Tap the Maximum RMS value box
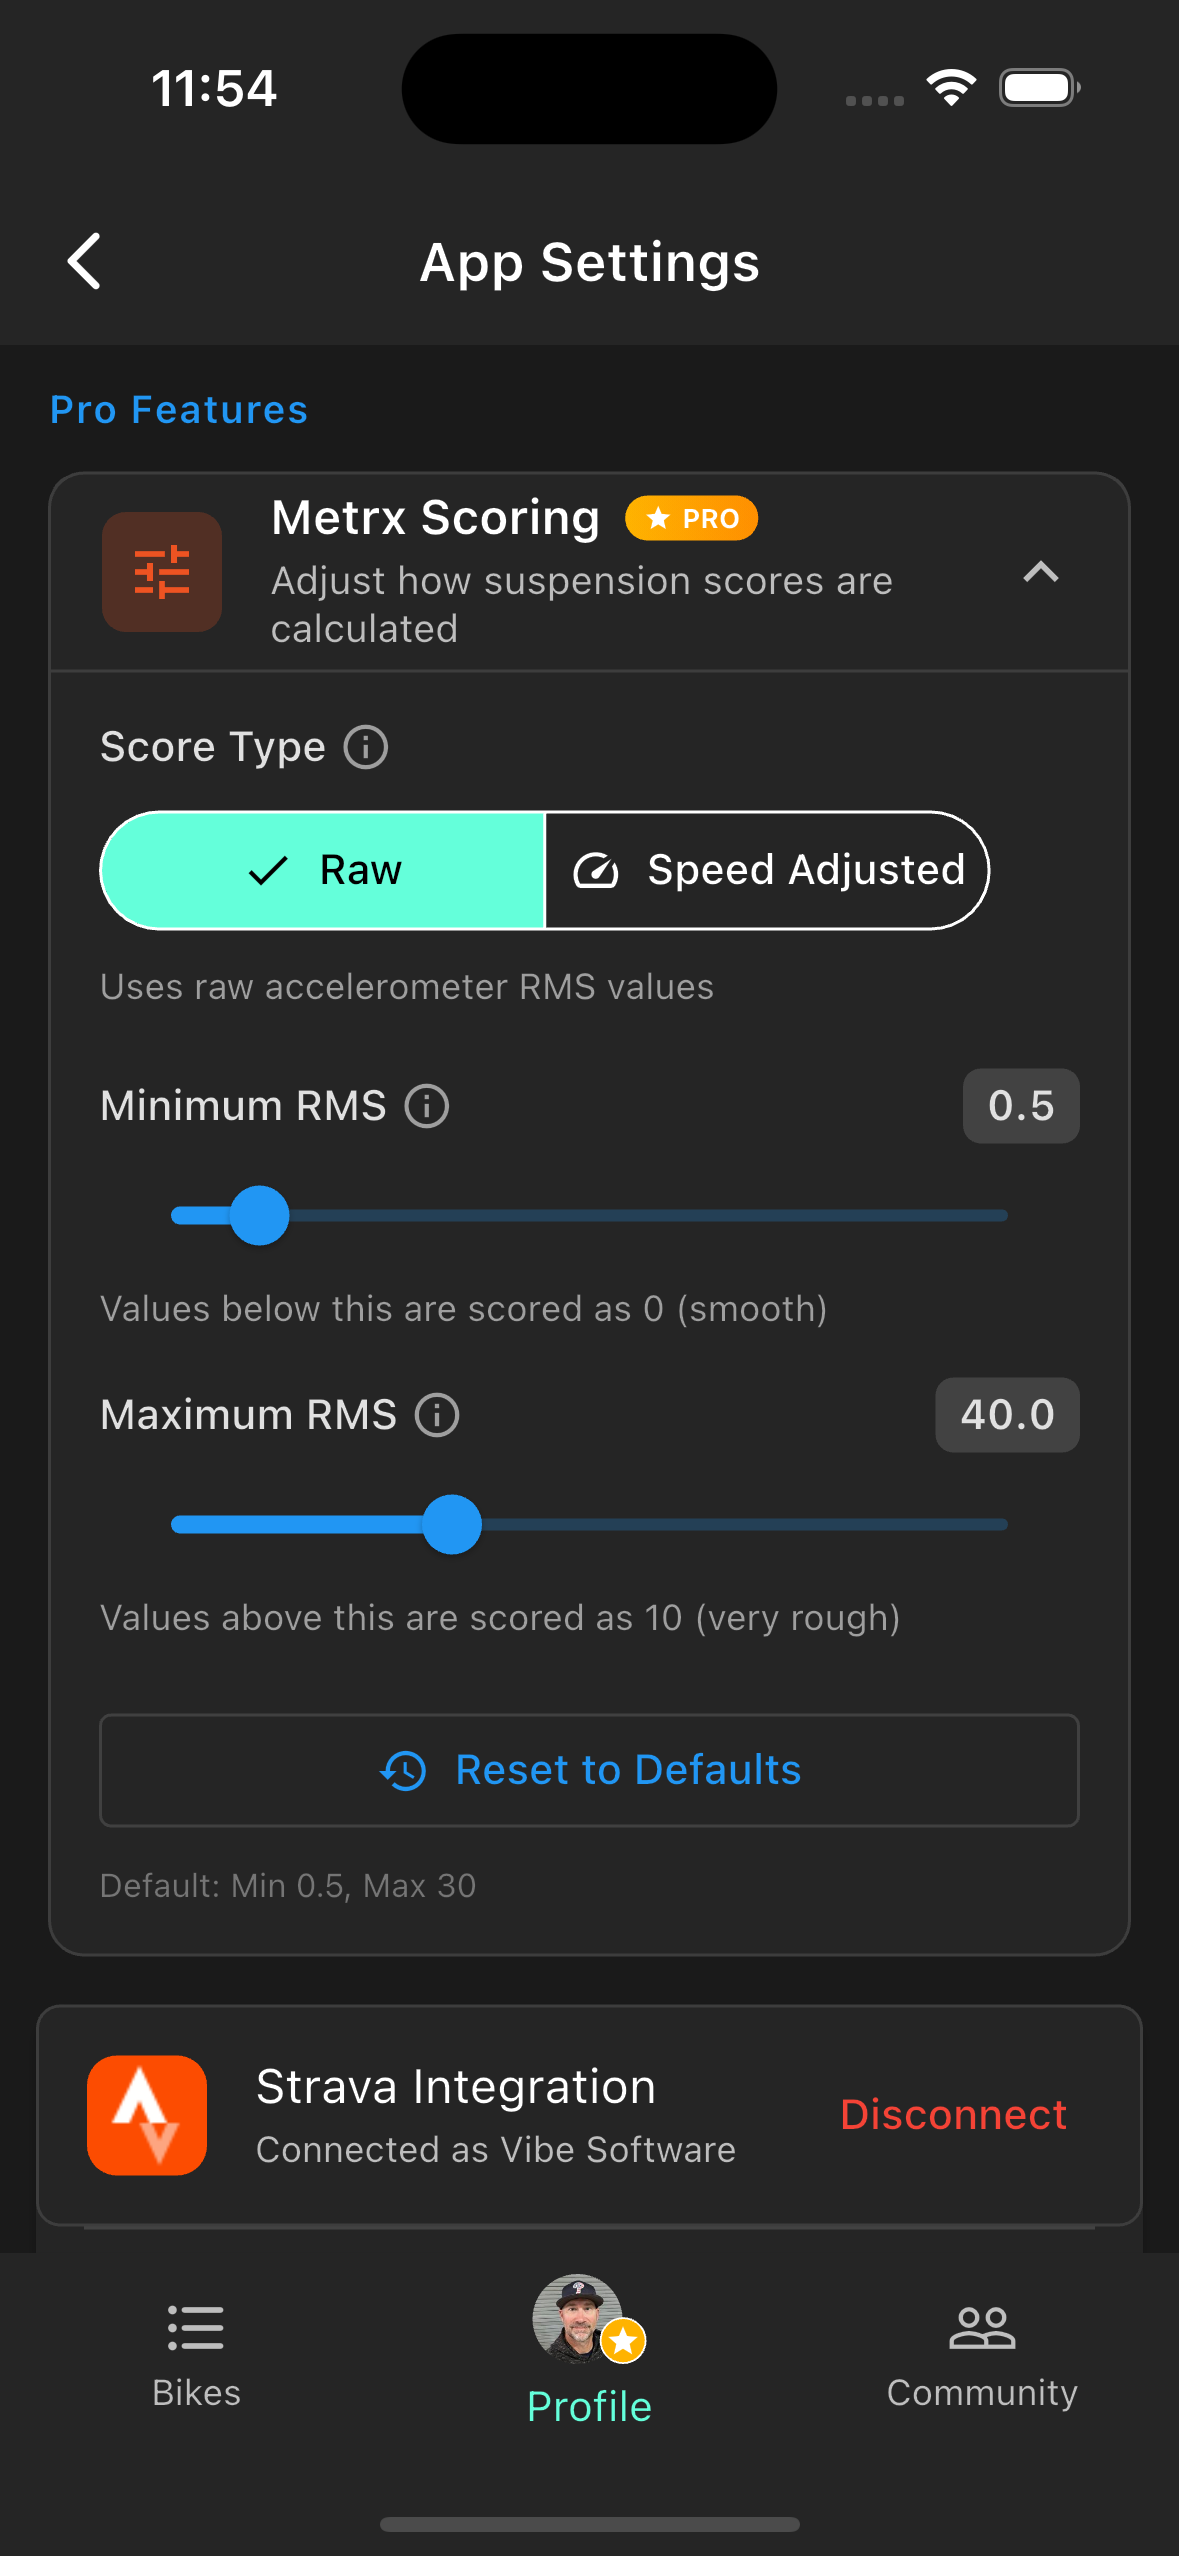The width and height of the screenshot is (1179, 2556). [x=1006, y=1415]
